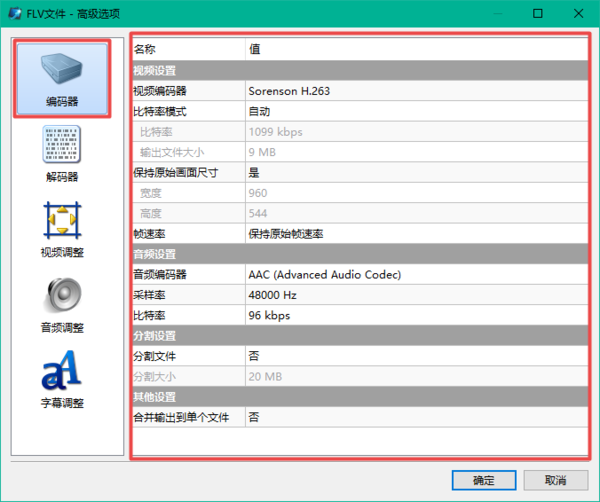Select the 编码器 encoder icon
The image size is (600, 502).
(62, 79)
